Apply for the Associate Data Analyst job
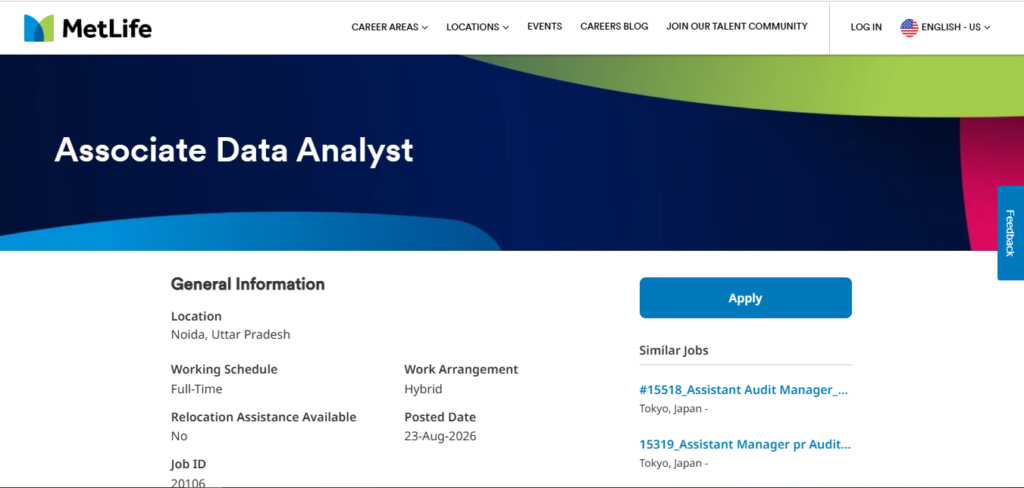This screenshot has height=488, width=1024. [745, 298]
